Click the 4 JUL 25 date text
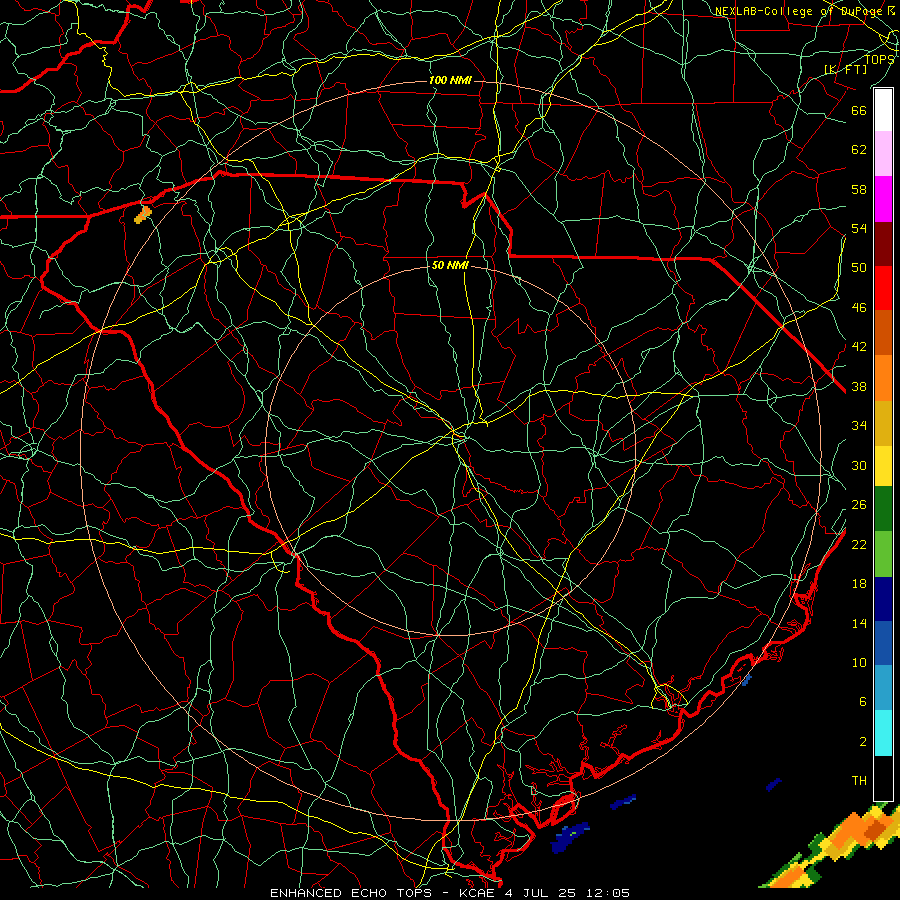 click(542, 893)
